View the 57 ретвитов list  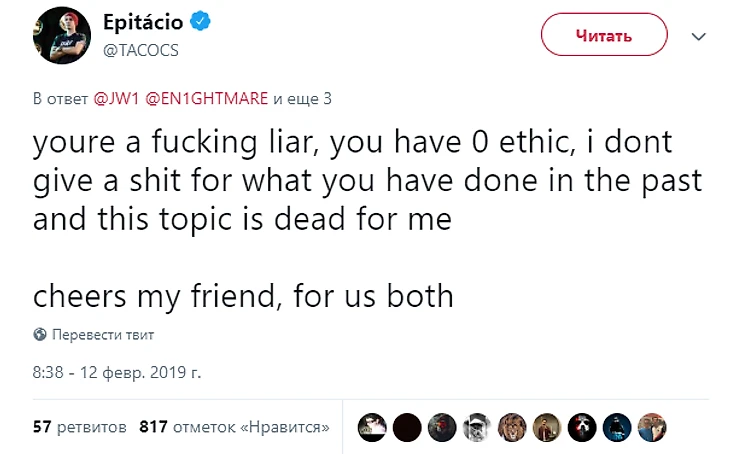[x=80, y=427]
